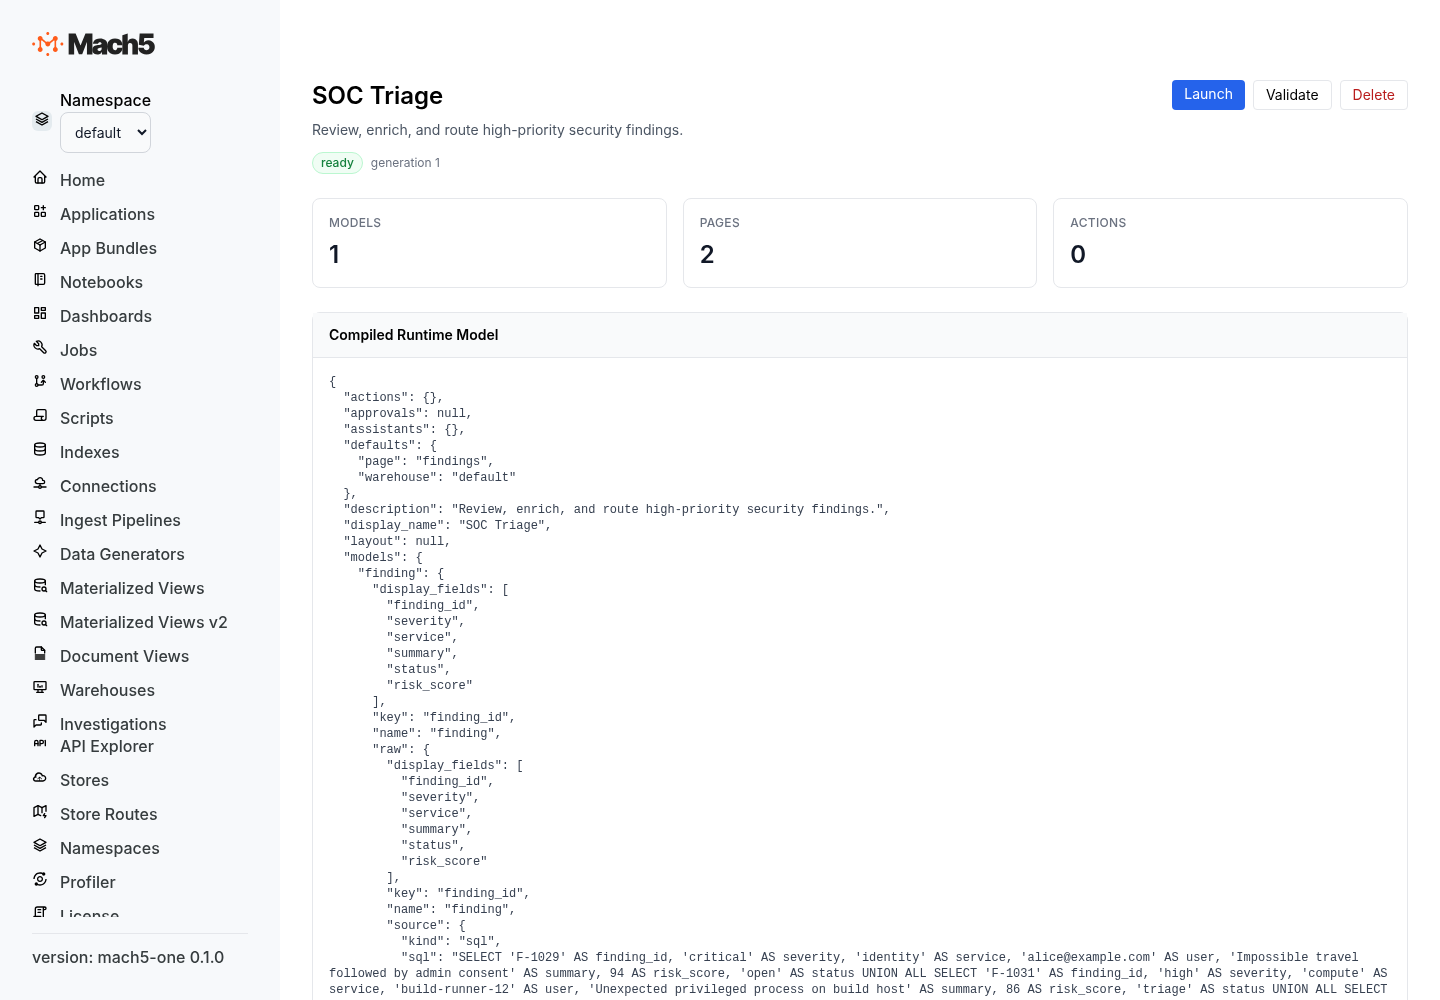Click the MODELS count card
This screenshot has width=1440, height=1000.
click(x=489, y=243)
